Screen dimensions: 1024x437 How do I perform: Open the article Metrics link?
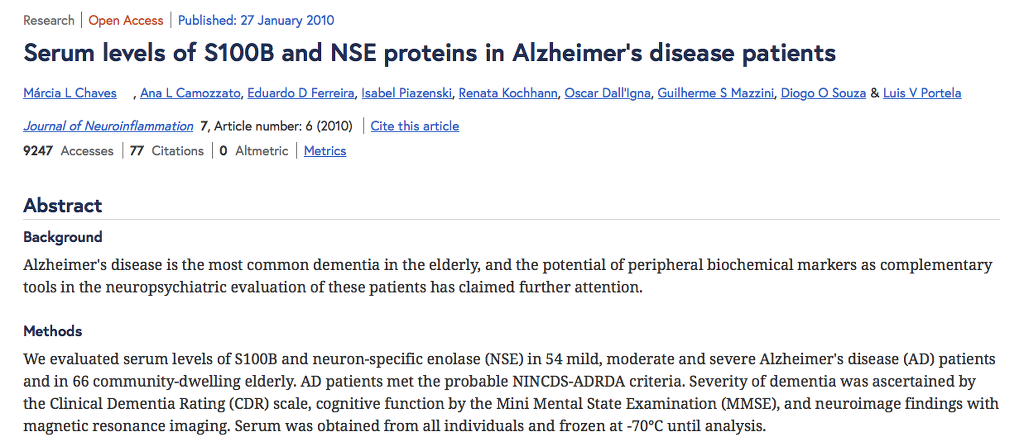pyautogui.click(x=325, y=151)
